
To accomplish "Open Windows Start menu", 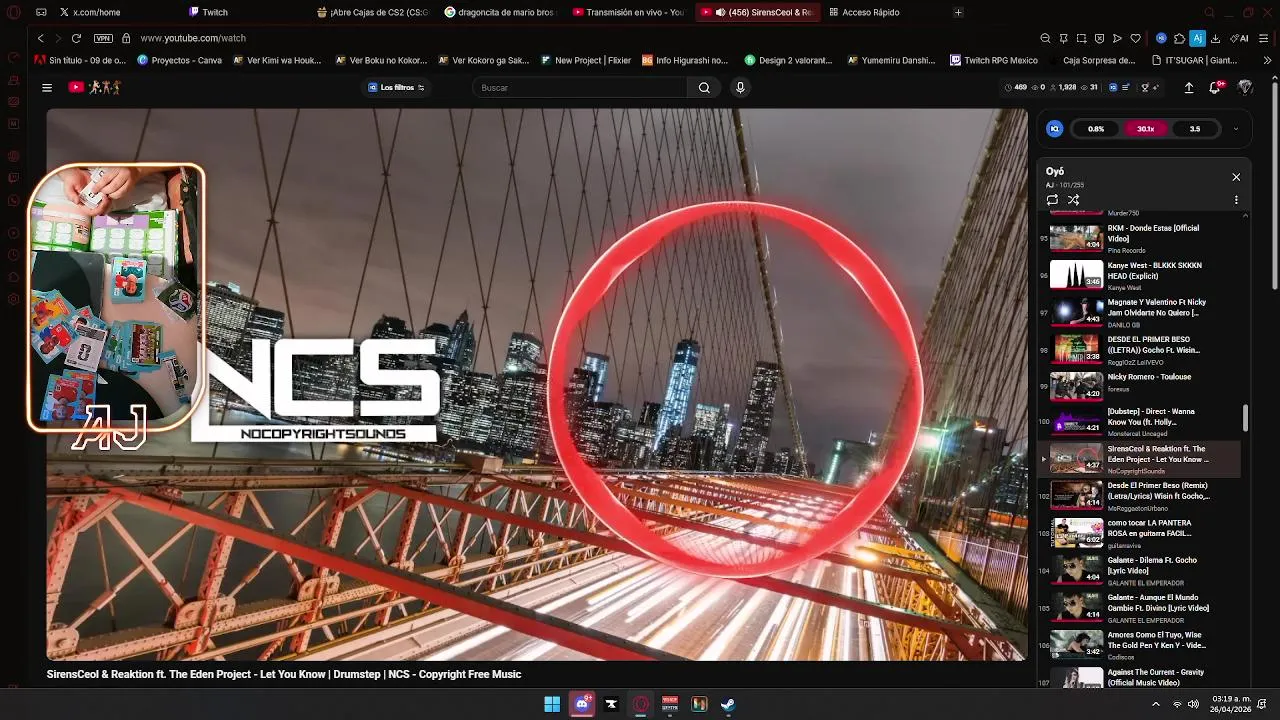I will (552, 704).
